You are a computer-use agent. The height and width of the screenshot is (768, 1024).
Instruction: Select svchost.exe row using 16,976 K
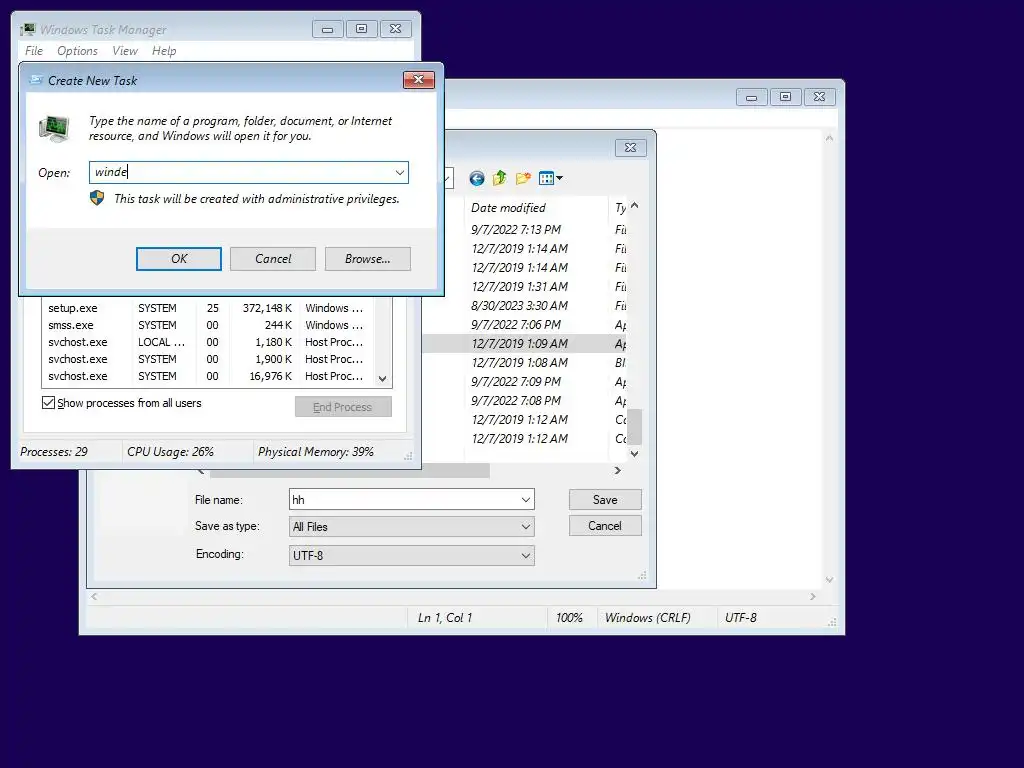[208, 376]
